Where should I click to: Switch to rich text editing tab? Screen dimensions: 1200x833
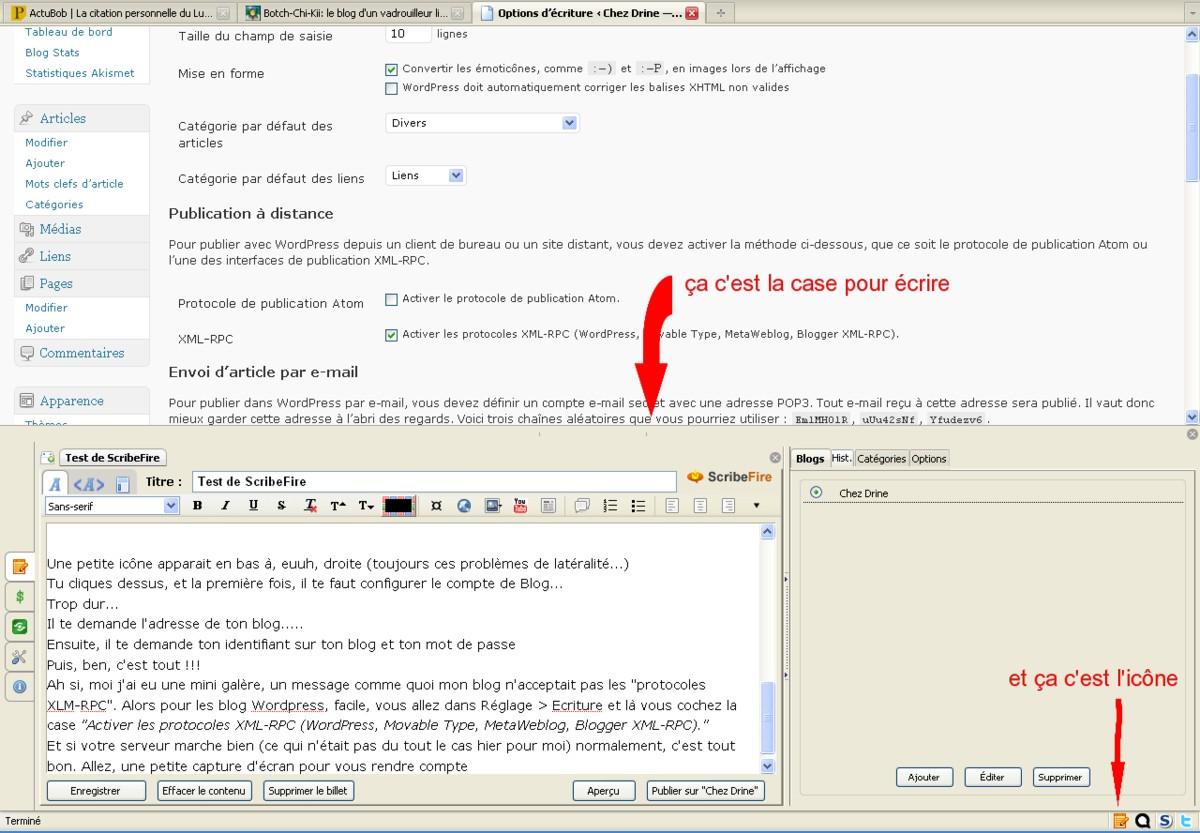[56, 484]
